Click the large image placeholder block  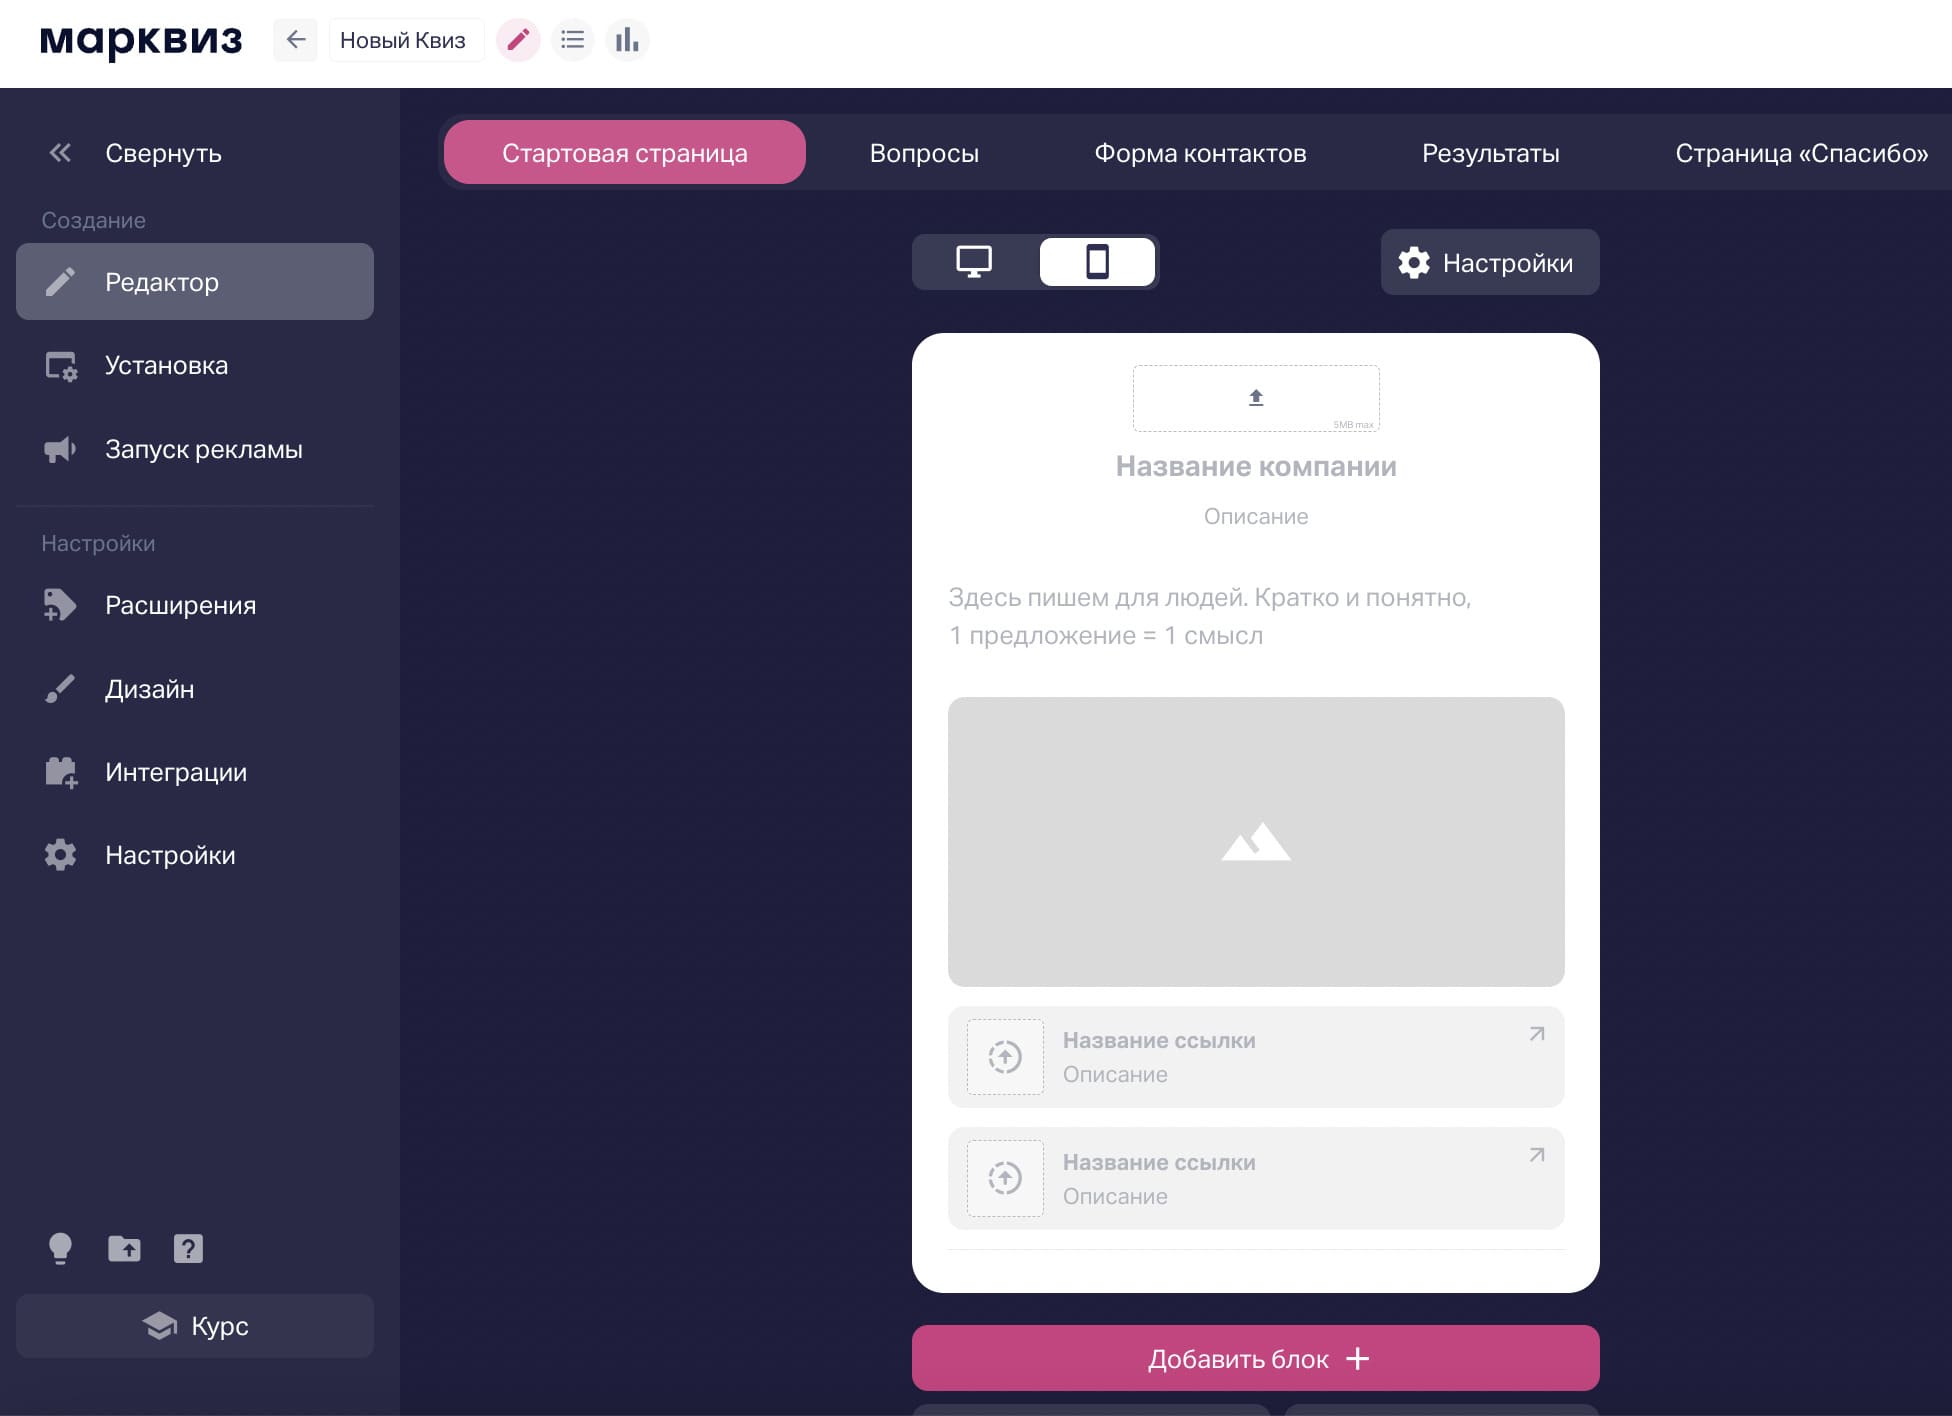click(x=1256, y=842)
